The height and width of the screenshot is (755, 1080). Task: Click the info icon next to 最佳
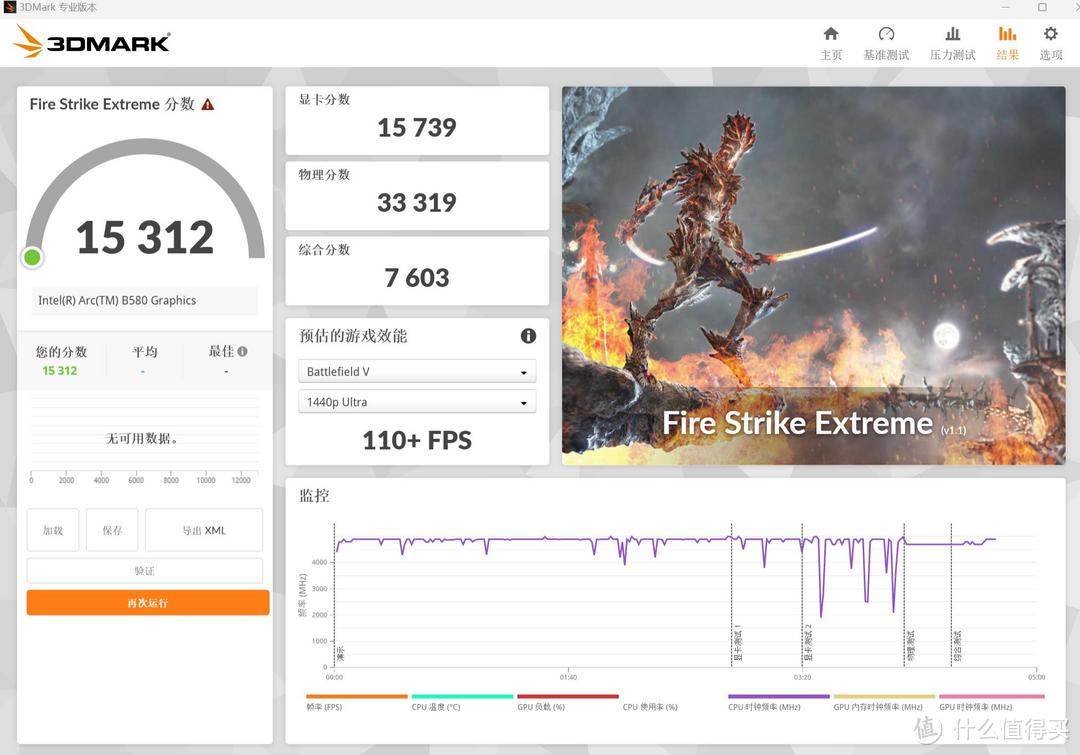click(242, 351)
